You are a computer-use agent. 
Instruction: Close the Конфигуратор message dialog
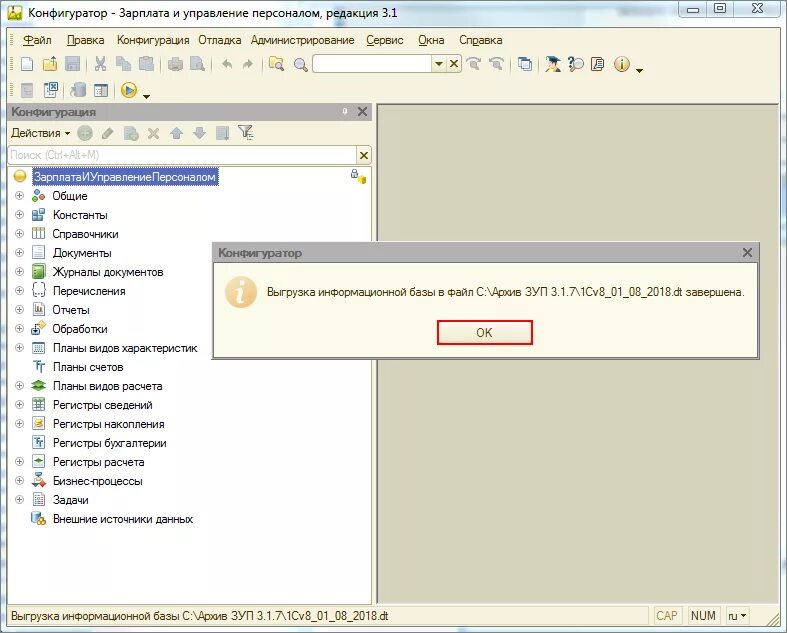pyautogui.click(x=747, y=252)
